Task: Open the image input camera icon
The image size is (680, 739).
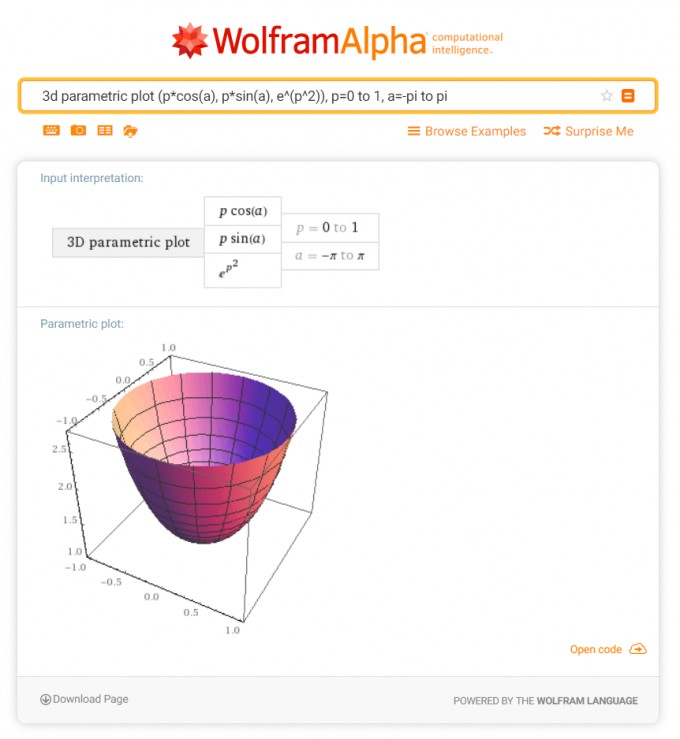Action: (x=78, y=130)
